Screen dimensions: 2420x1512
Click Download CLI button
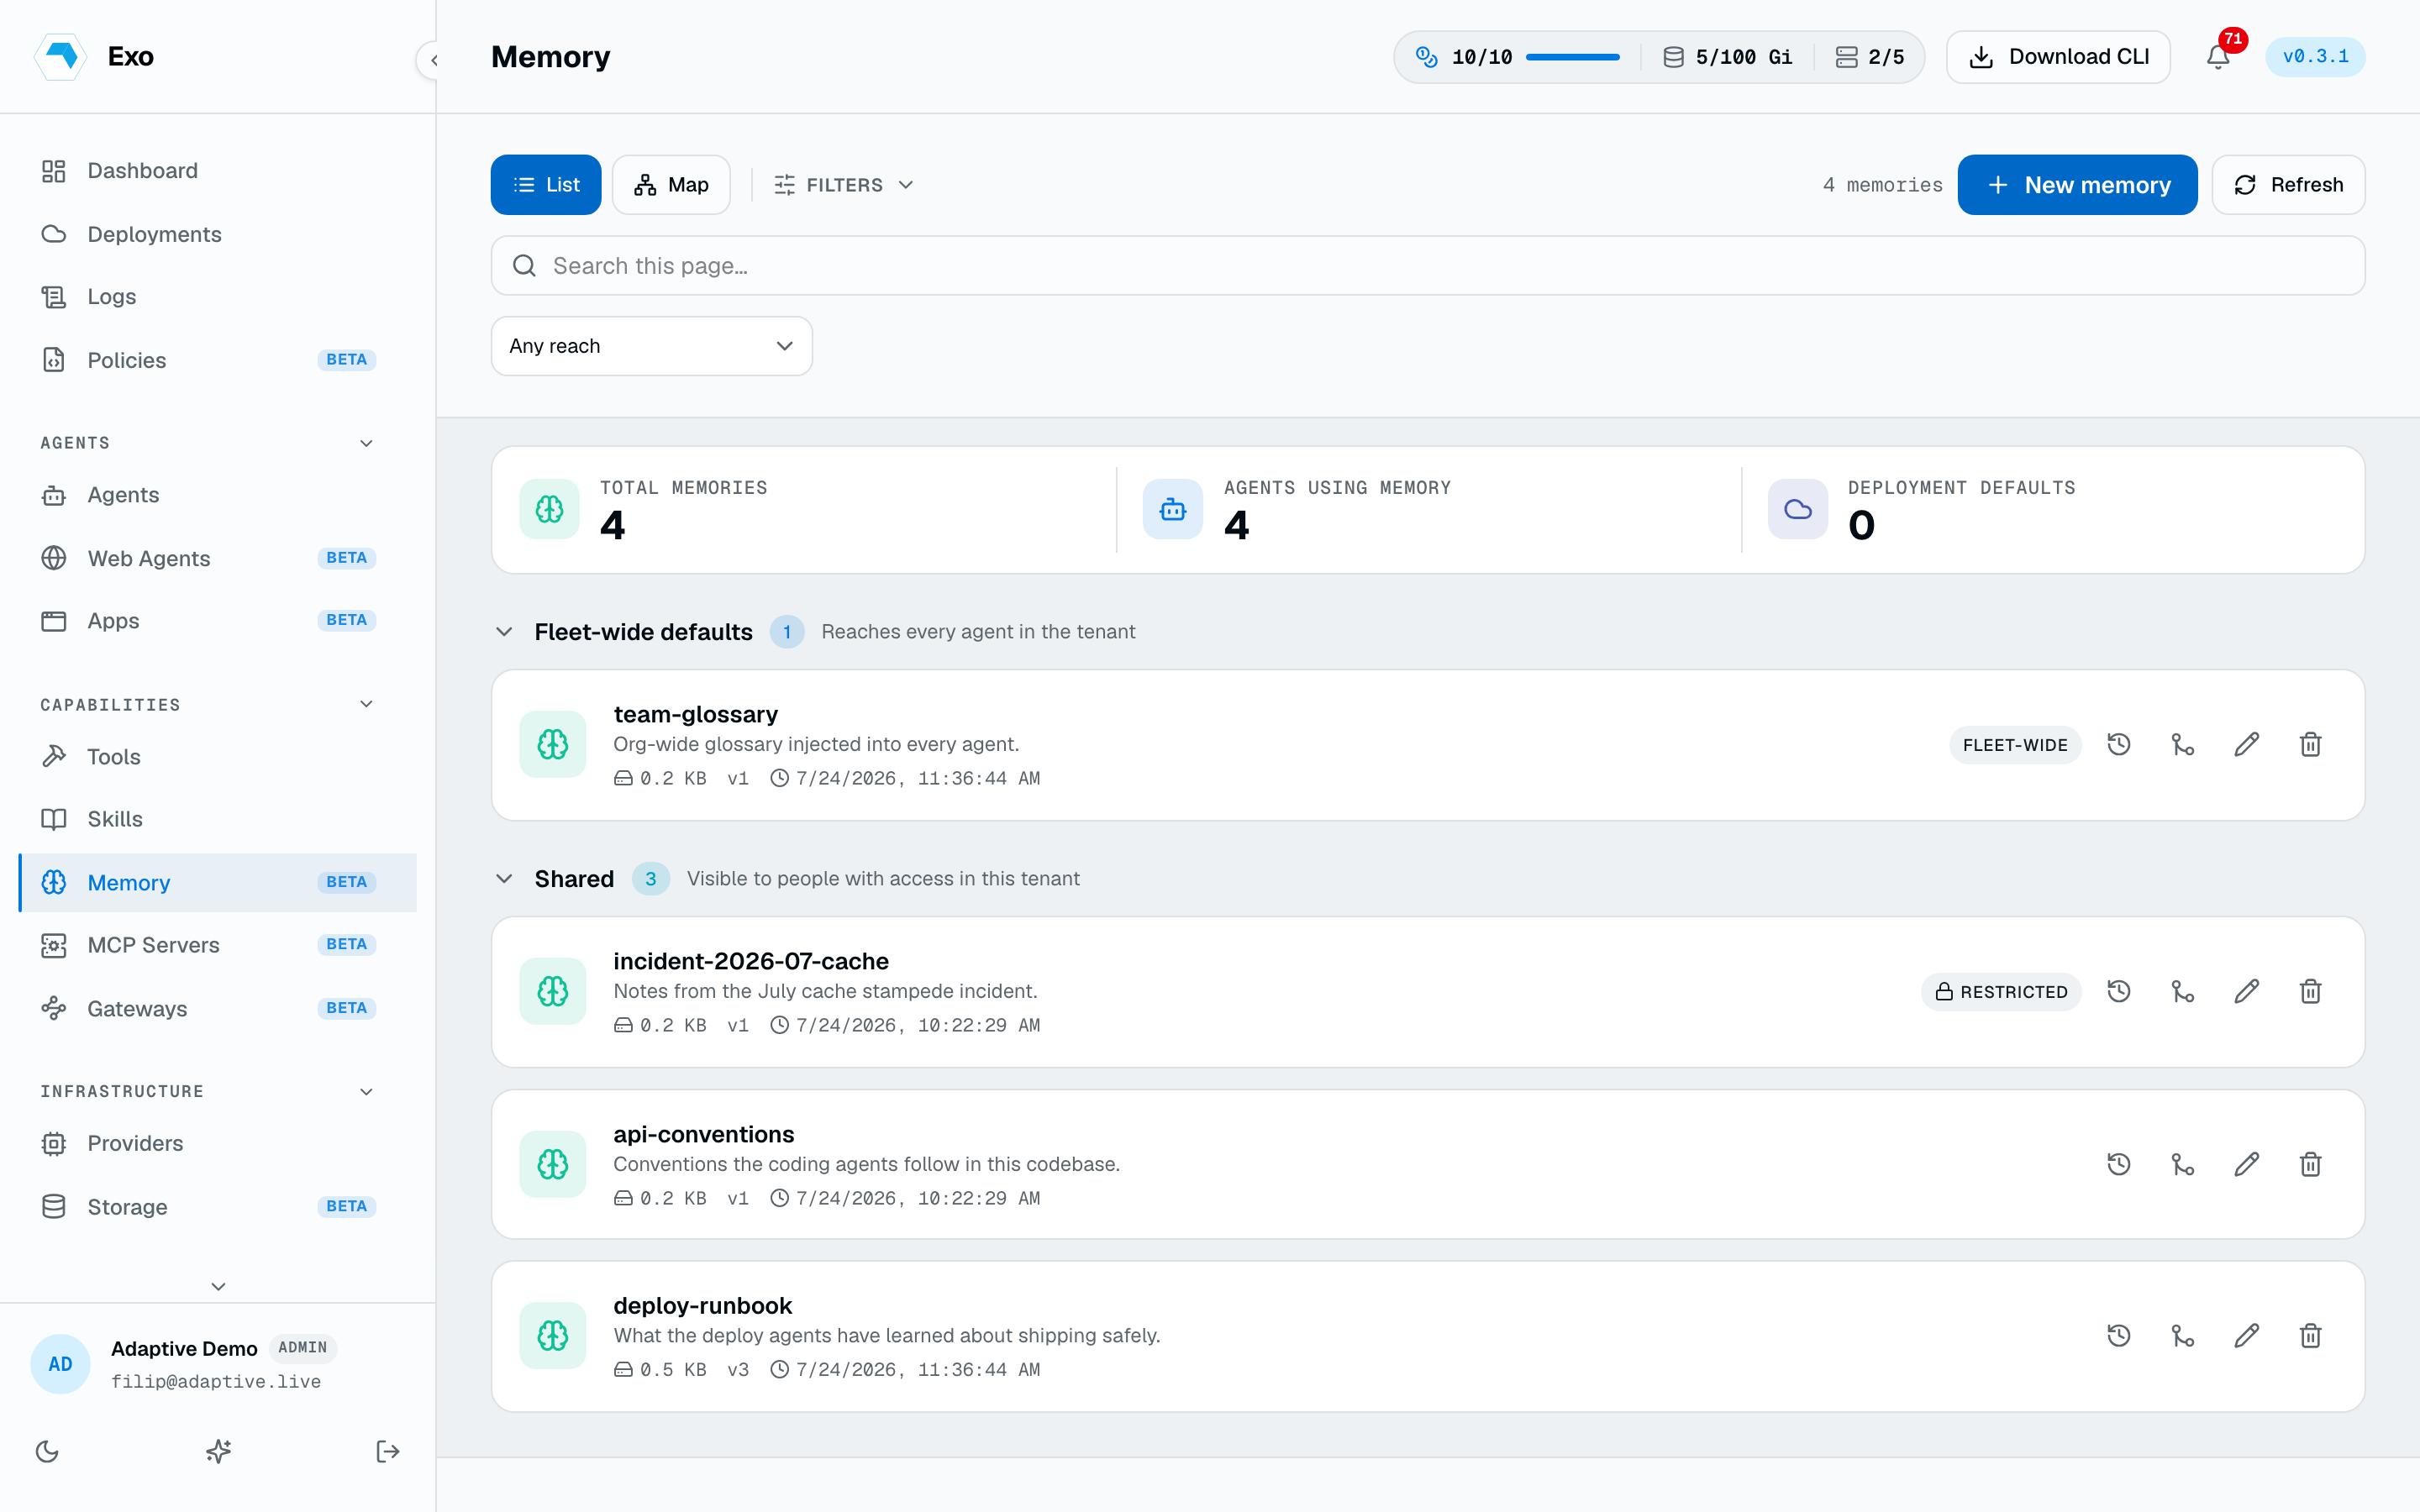(2058, 57)
